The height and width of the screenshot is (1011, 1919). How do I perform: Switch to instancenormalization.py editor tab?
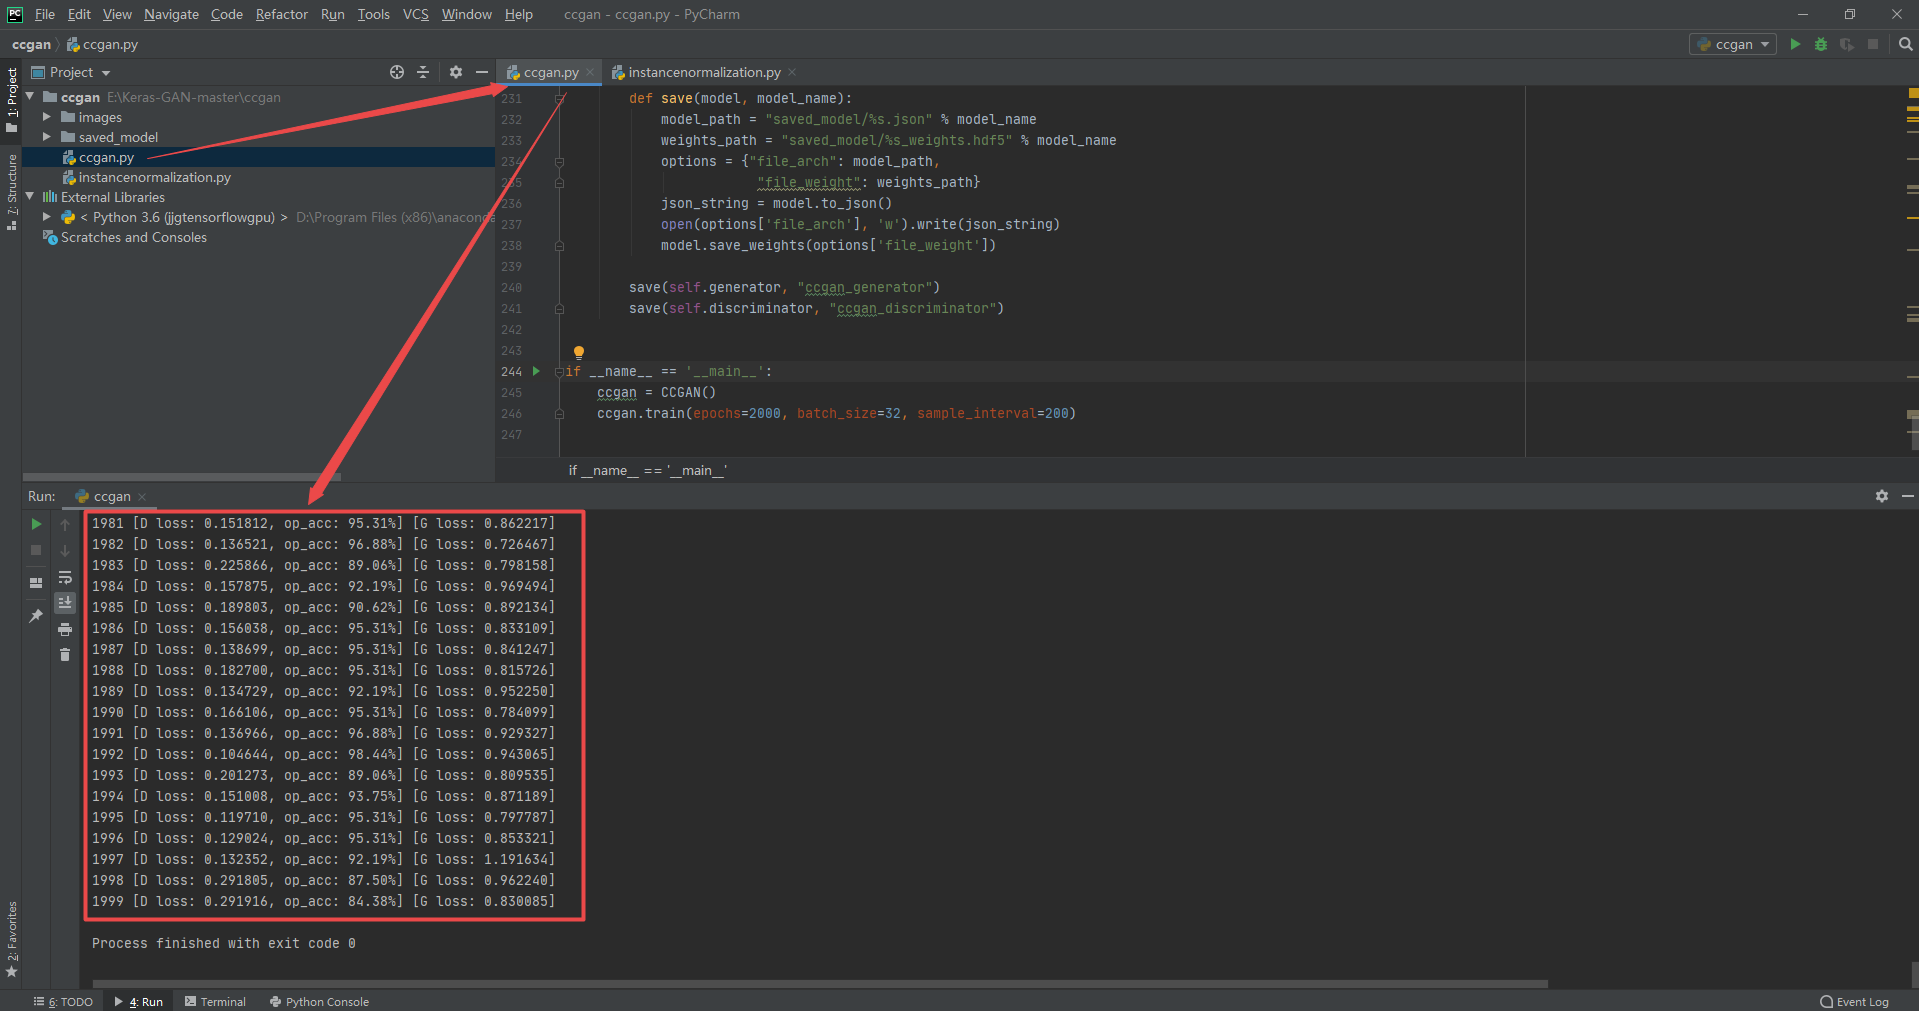pyautogui.click(x=704, y=72)
